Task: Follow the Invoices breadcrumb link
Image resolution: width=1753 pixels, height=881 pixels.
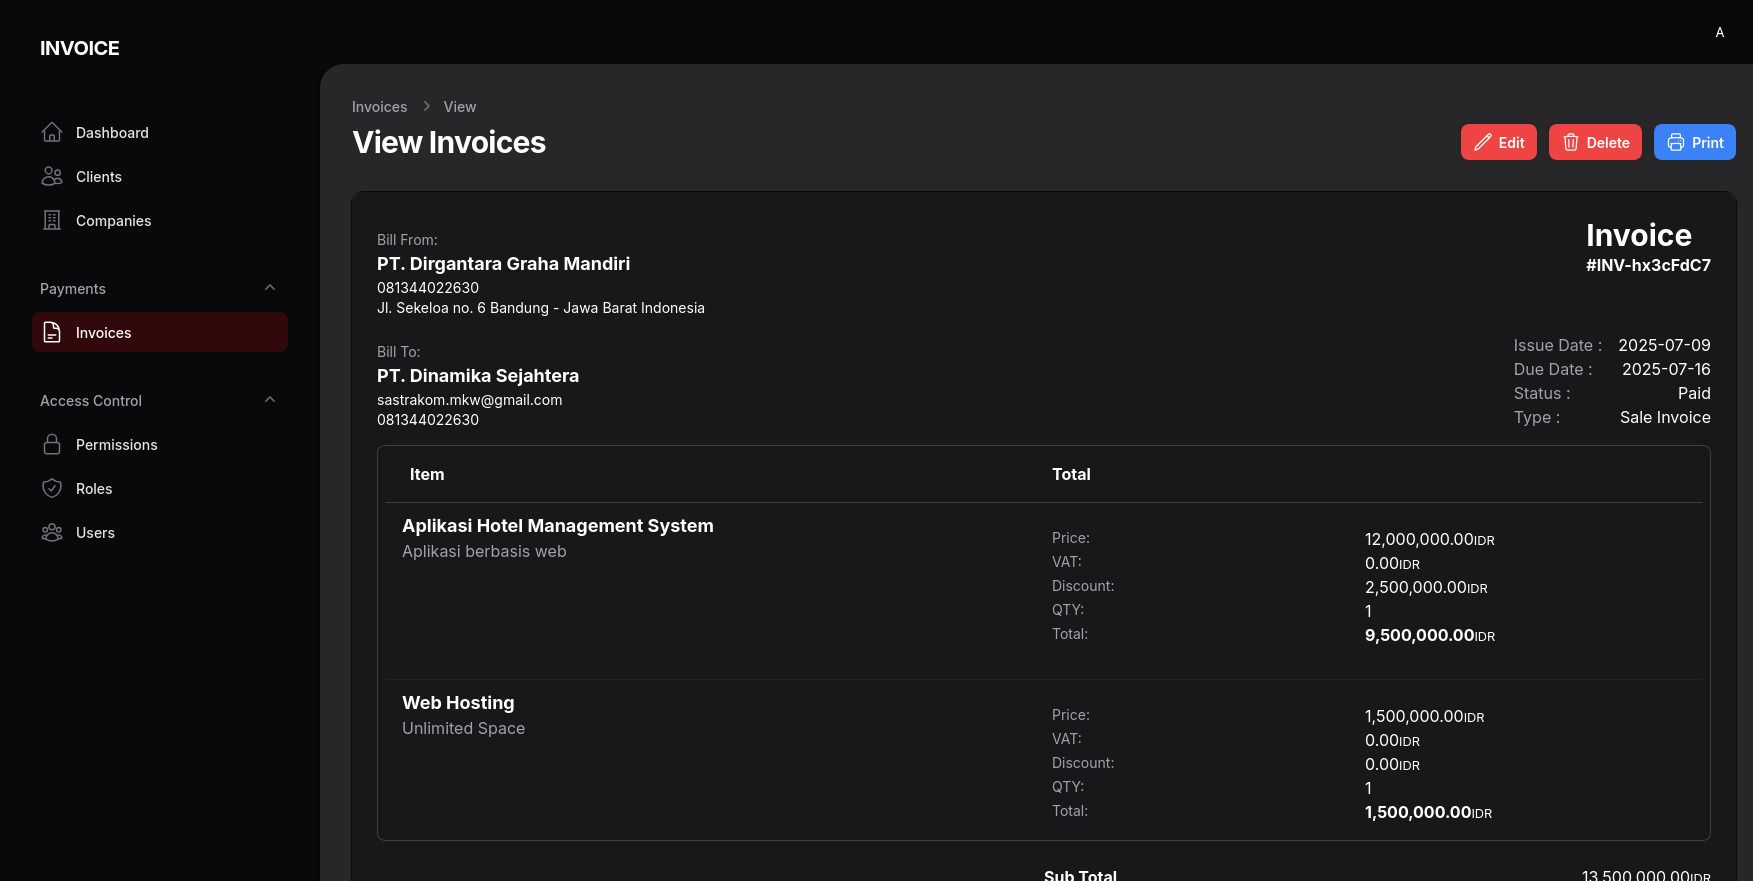Action: point(379,107)
